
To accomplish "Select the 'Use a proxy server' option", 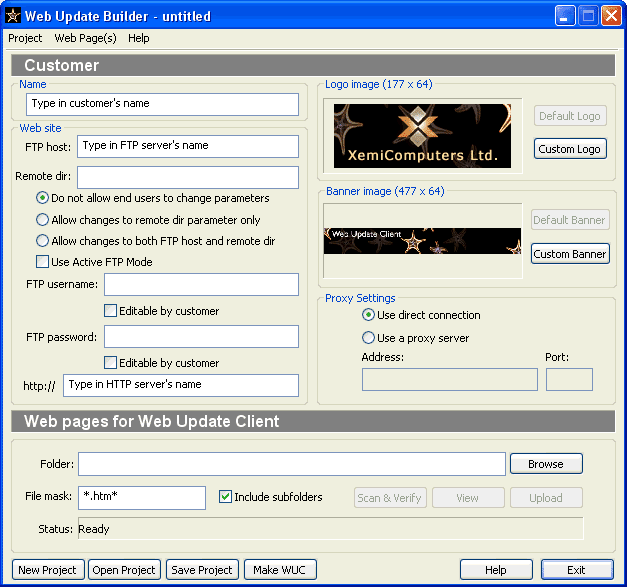I will (369, 338).
